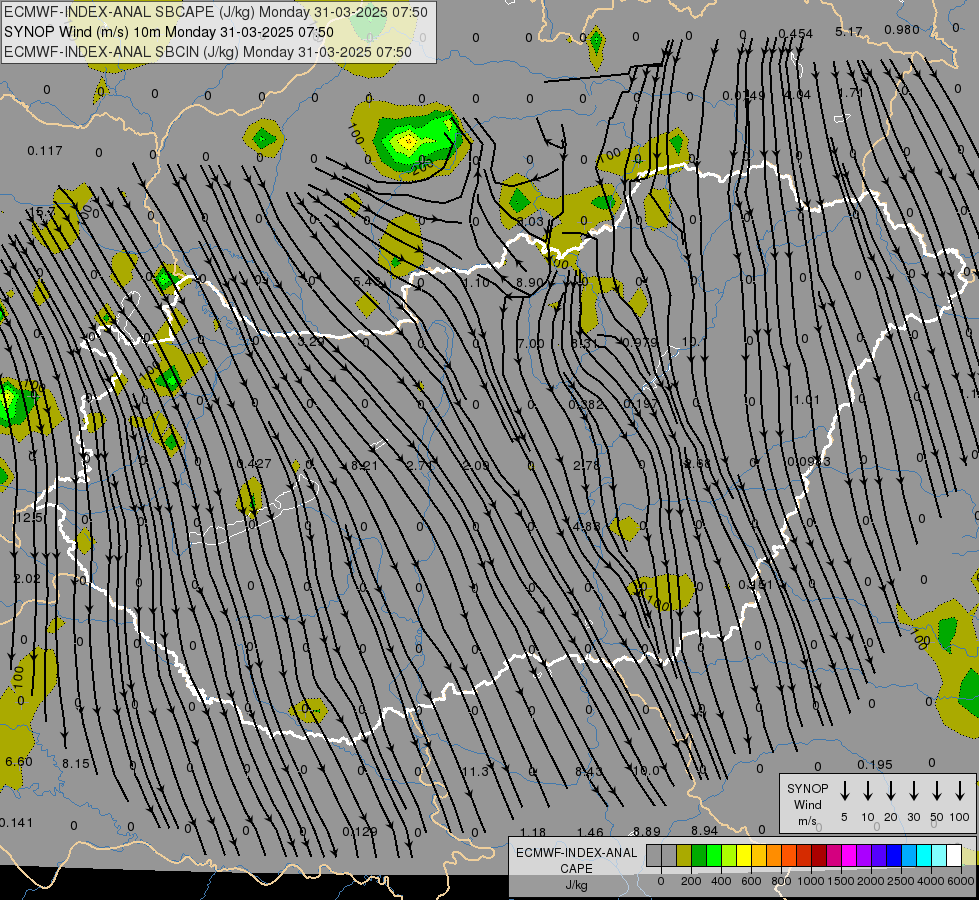Click the 4000 tick label on CAPE scale
Viewport: 979px width, 900px height.
[931, 881]
